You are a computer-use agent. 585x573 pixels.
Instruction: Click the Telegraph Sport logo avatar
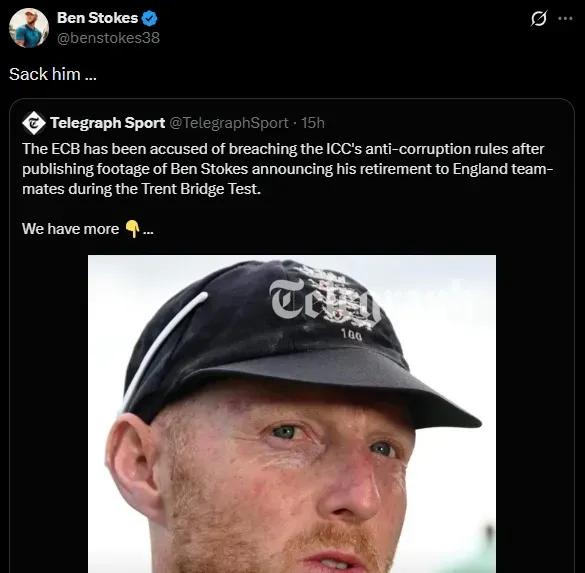pyautogui.click(x=34, y=123)
